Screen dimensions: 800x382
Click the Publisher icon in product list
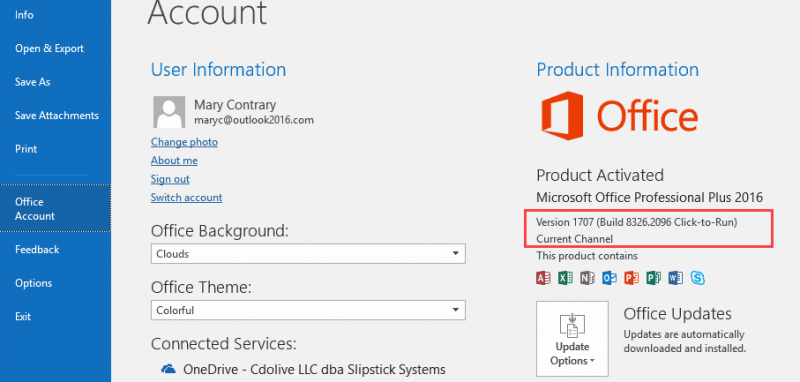tap(654, 277)
